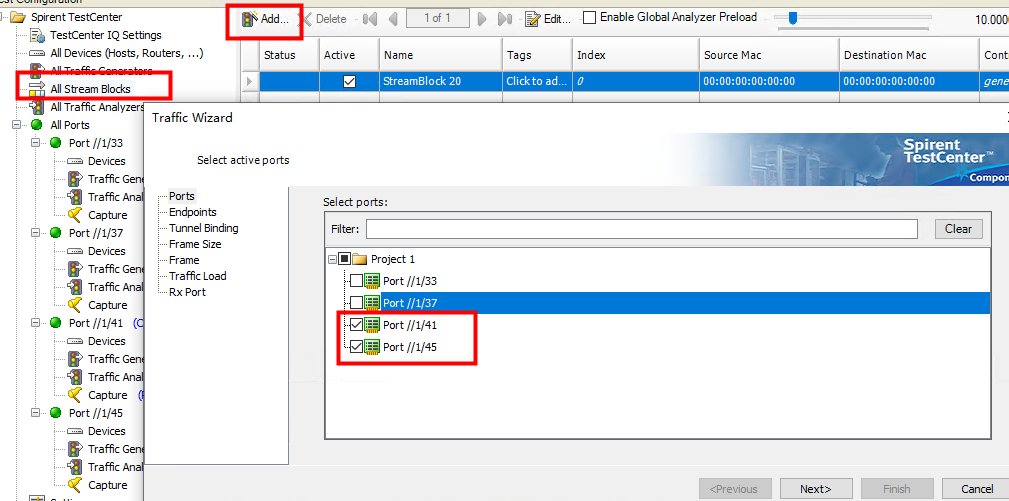Click the Name column header
The height and width of the screenshot is (501, 1009).
pyautogui.click(x=440, y=55)
